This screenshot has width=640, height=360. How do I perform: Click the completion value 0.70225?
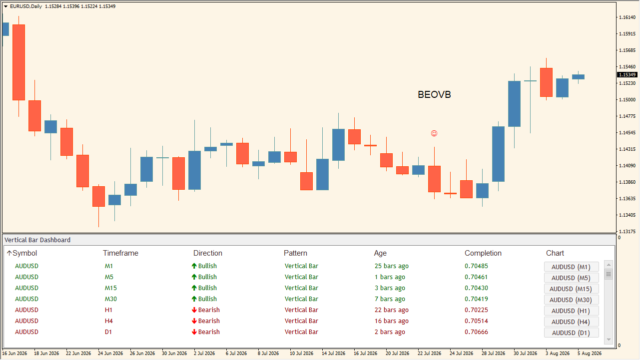point(476,310)
